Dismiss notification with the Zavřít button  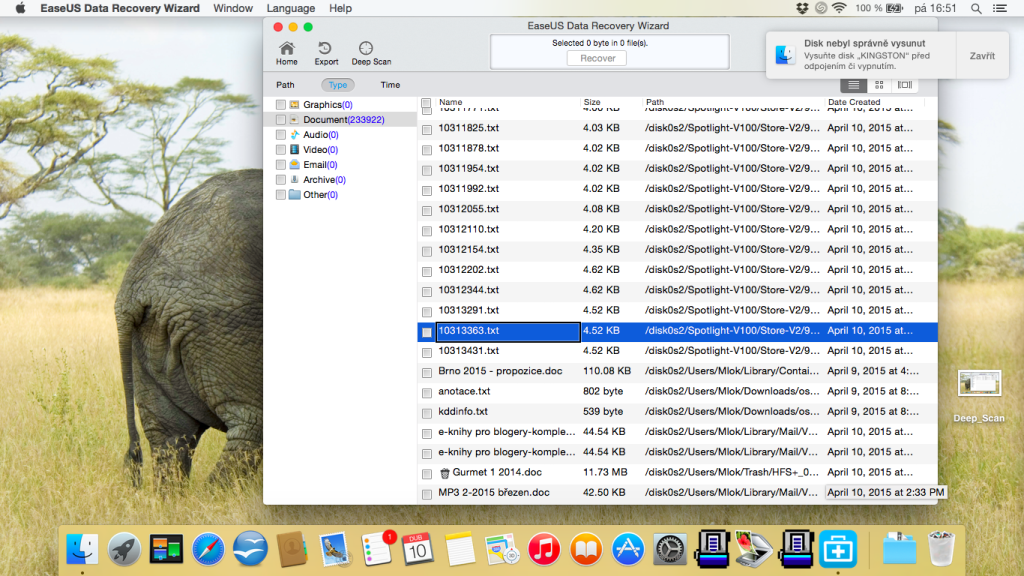click(x=982, y=56)
